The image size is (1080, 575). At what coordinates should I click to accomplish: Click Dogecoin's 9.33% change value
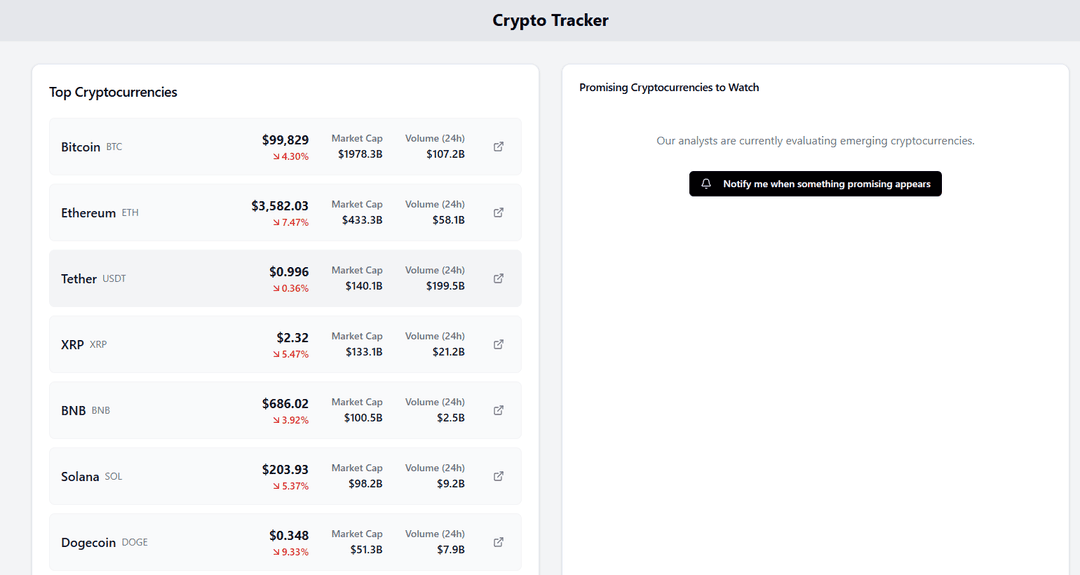(295, 552)
